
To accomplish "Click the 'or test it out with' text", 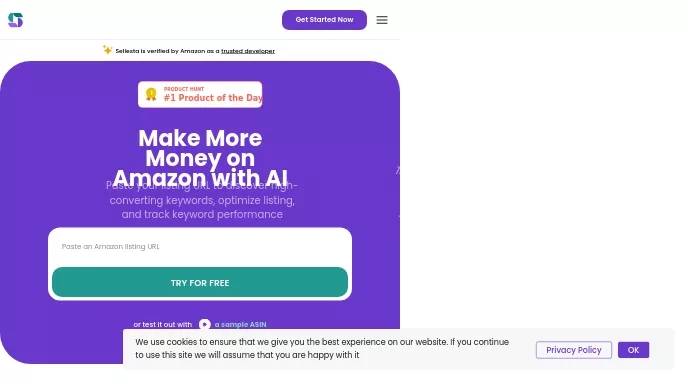I will (162, 324).
